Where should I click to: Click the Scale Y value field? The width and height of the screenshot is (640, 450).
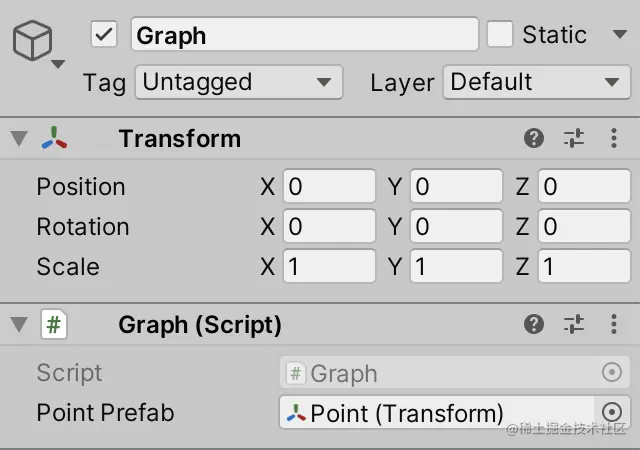456,266
